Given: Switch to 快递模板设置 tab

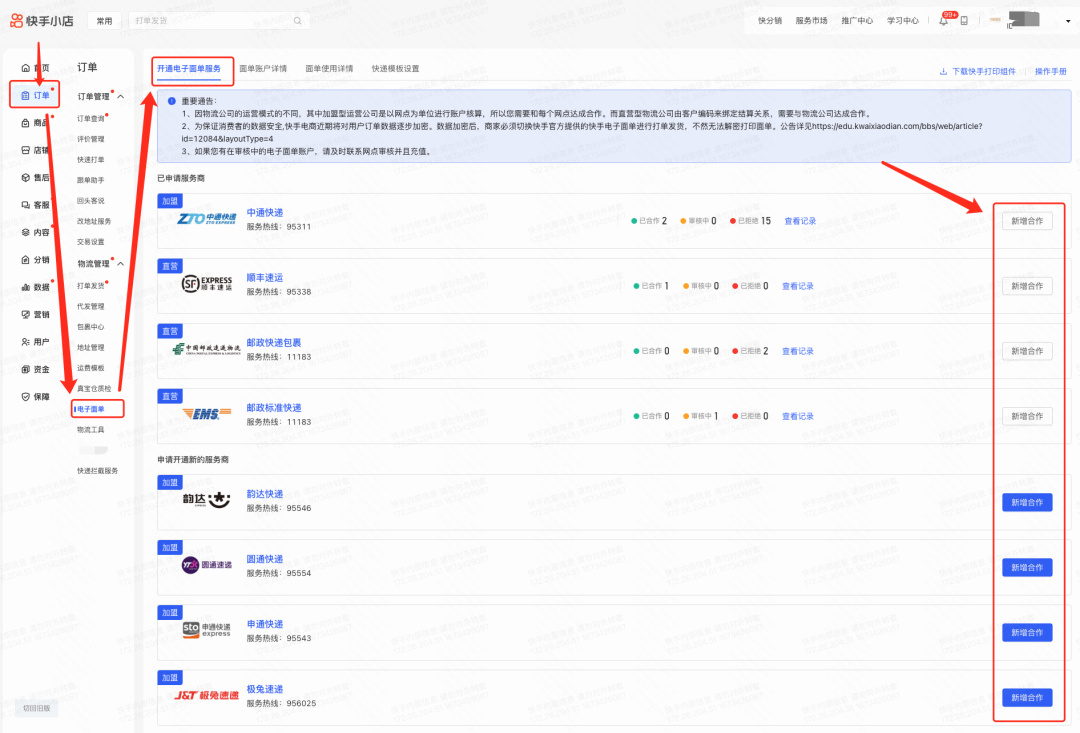Looking at the screenshot, I should [x=395, y=69].
